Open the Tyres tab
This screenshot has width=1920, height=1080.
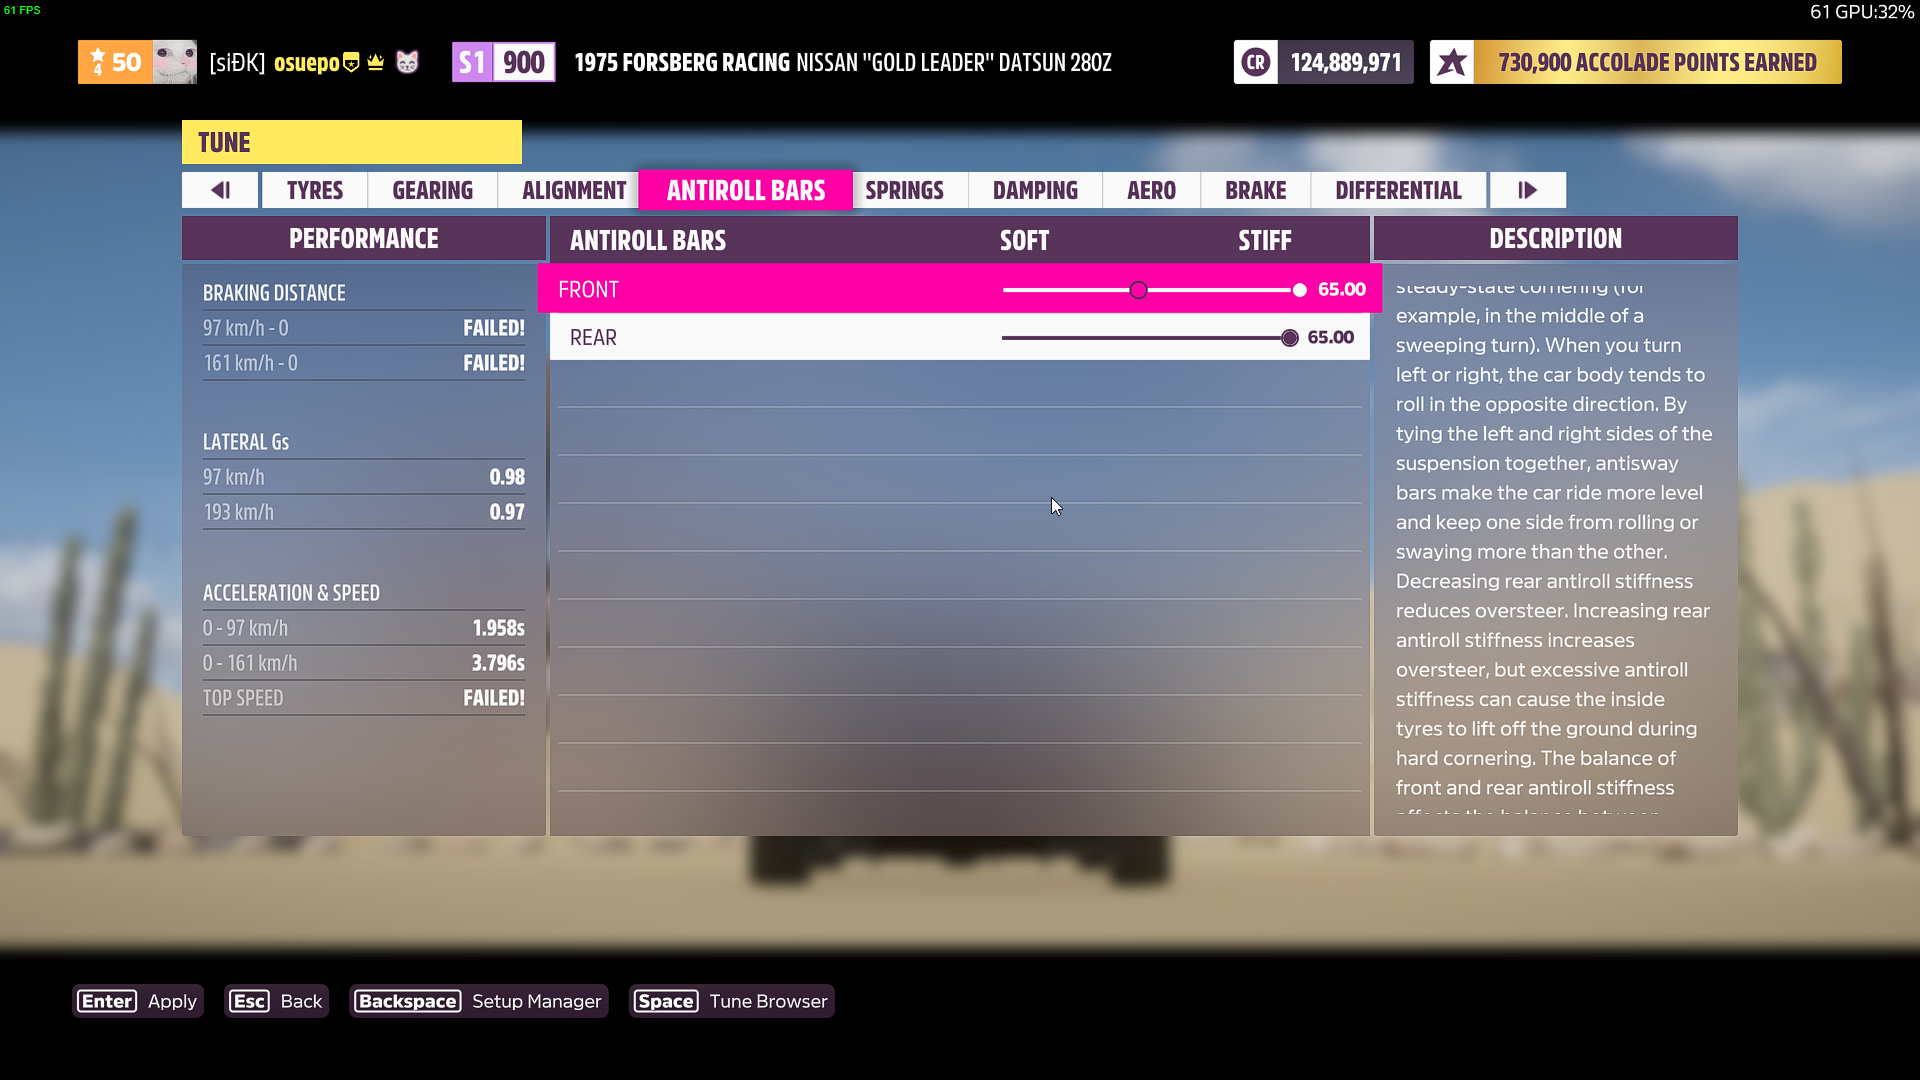pos(314,190)
